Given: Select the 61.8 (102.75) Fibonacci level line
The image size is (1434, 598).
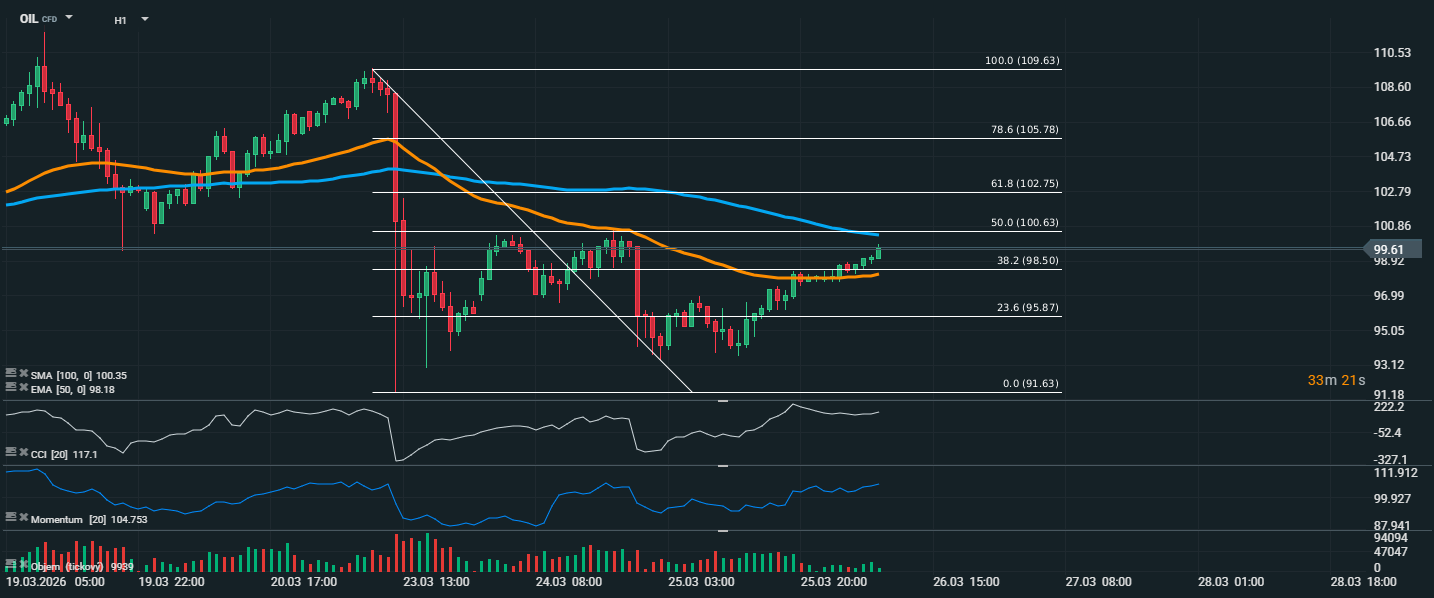Looking at the screenshot, I should click(x=700, y=192).
